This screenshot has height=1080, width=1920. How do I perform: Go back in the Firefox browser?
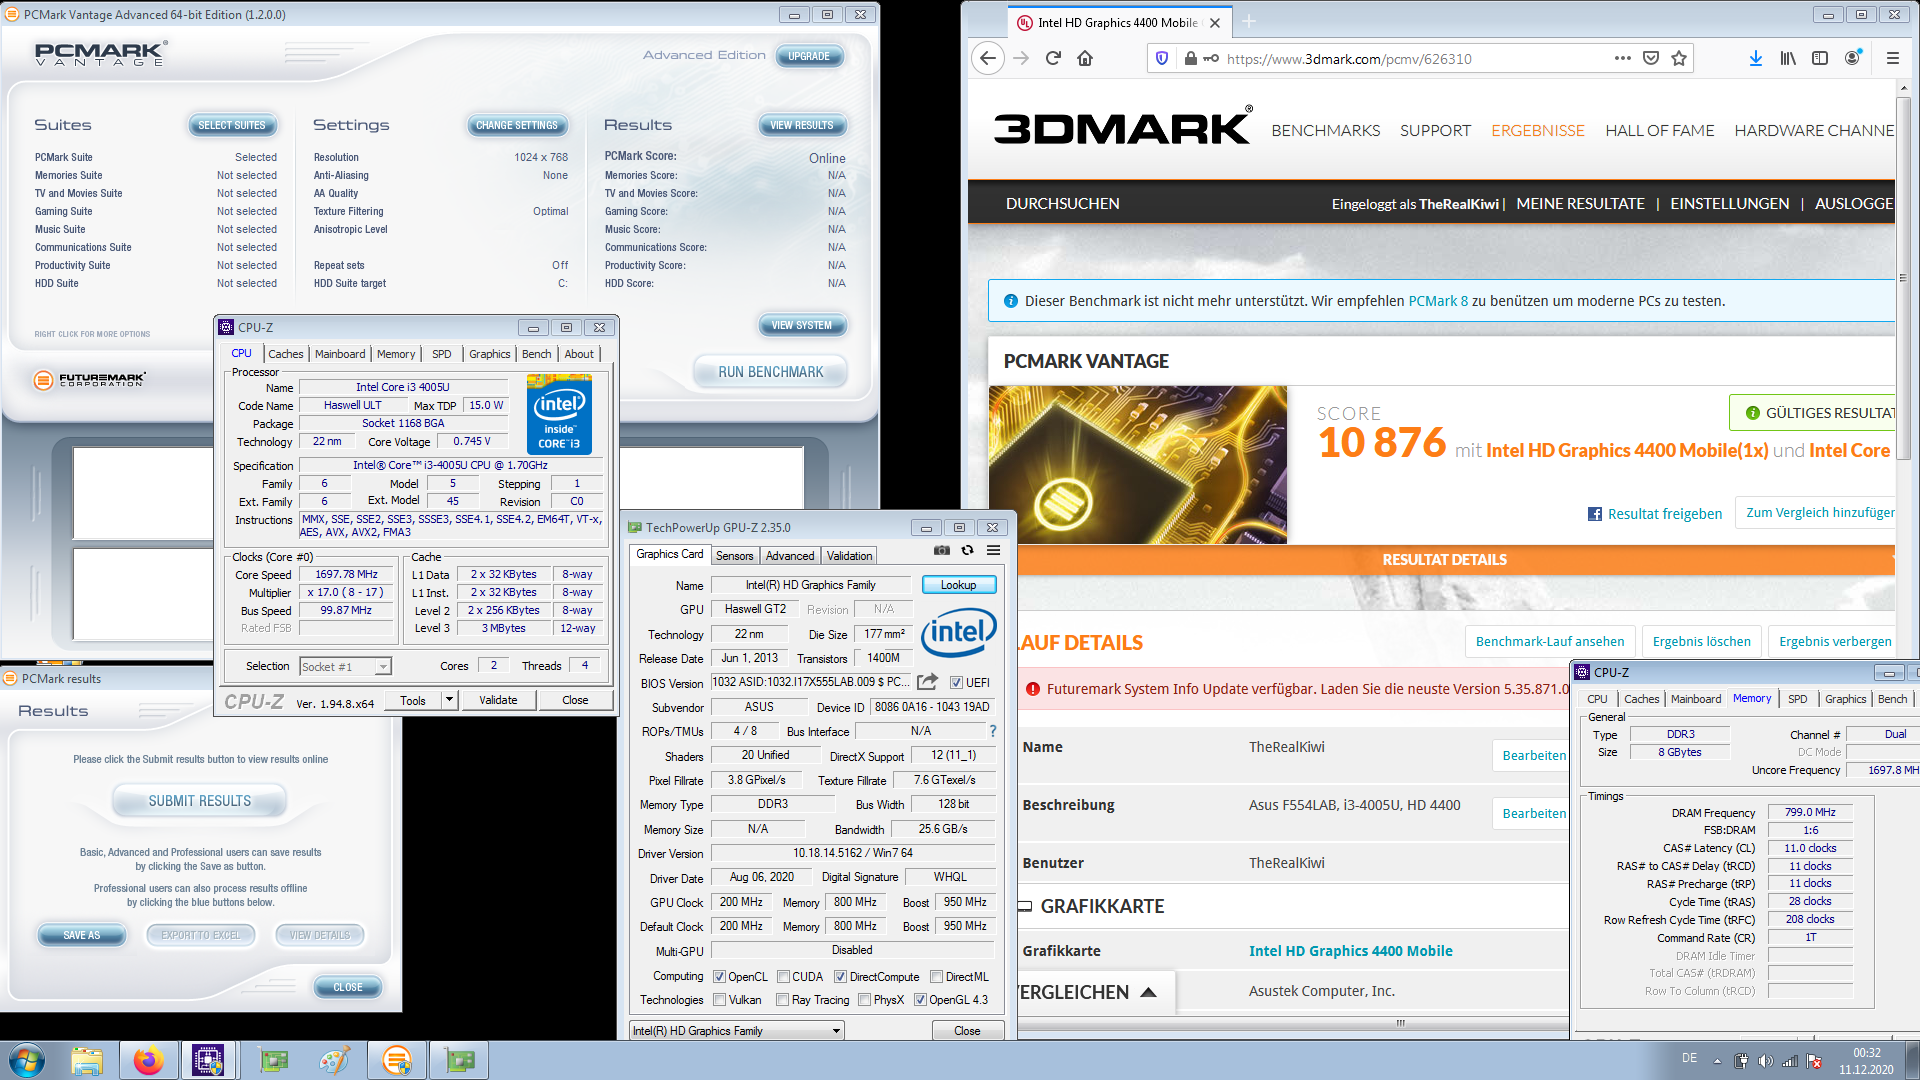(988, 58)
